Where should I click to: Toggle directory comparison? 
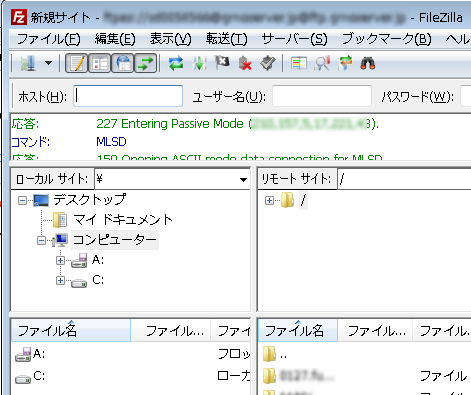[322, 63]
